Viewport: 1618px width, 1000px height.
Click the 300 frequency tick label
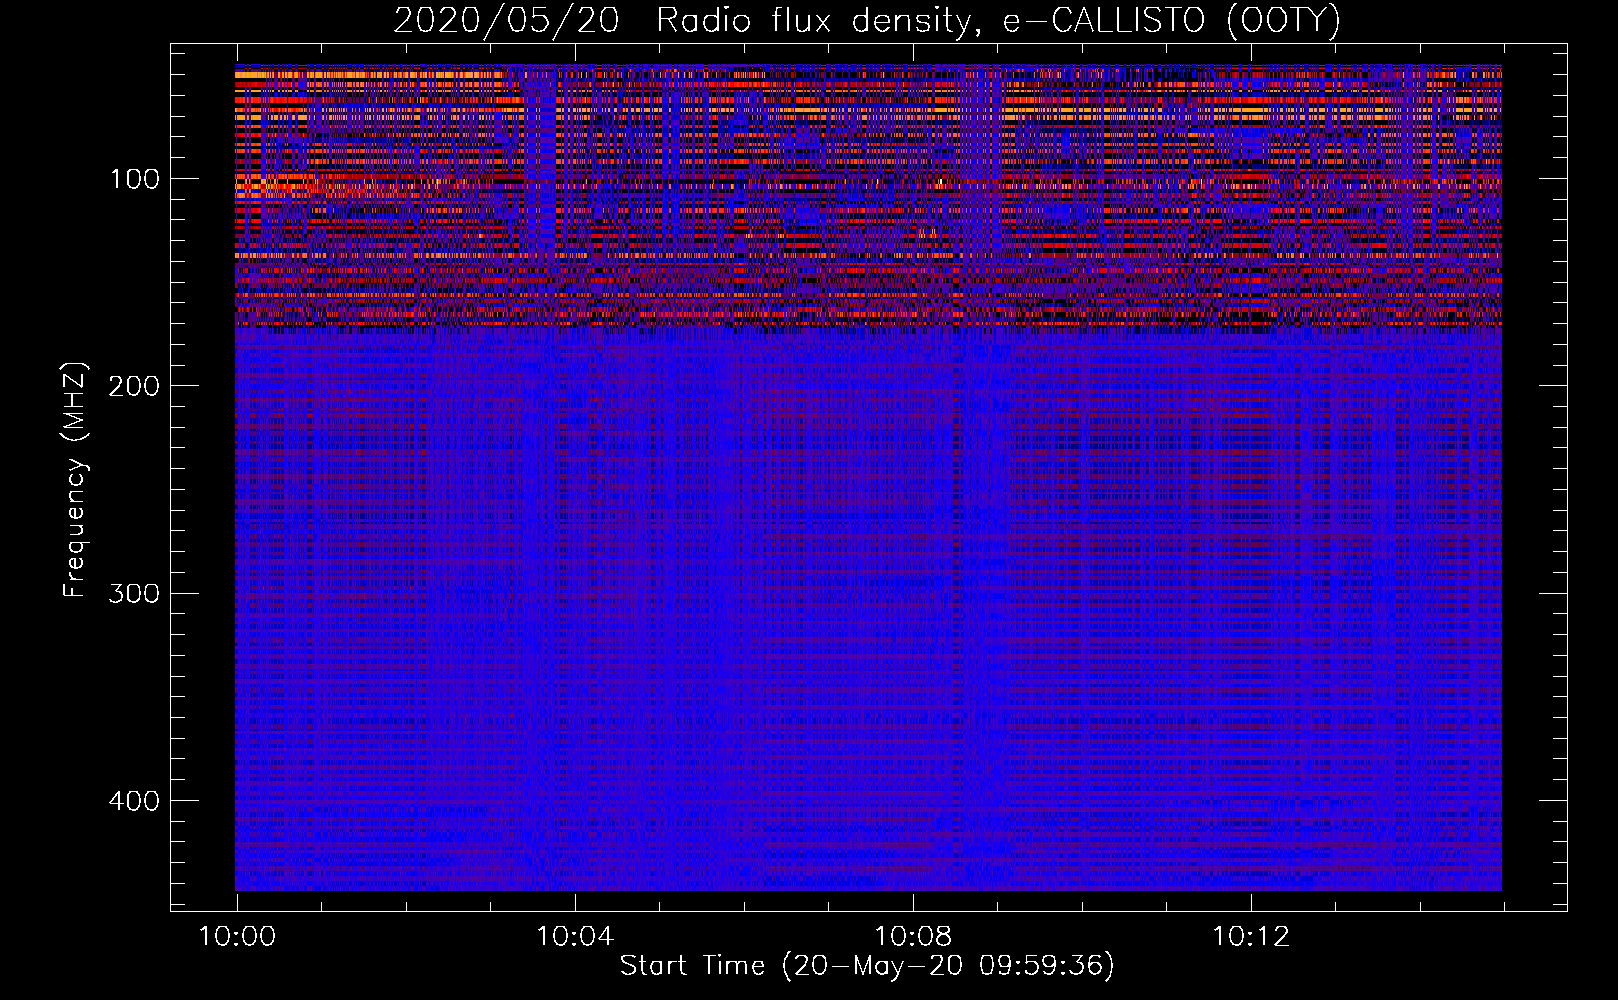click(x=134, y=594)
